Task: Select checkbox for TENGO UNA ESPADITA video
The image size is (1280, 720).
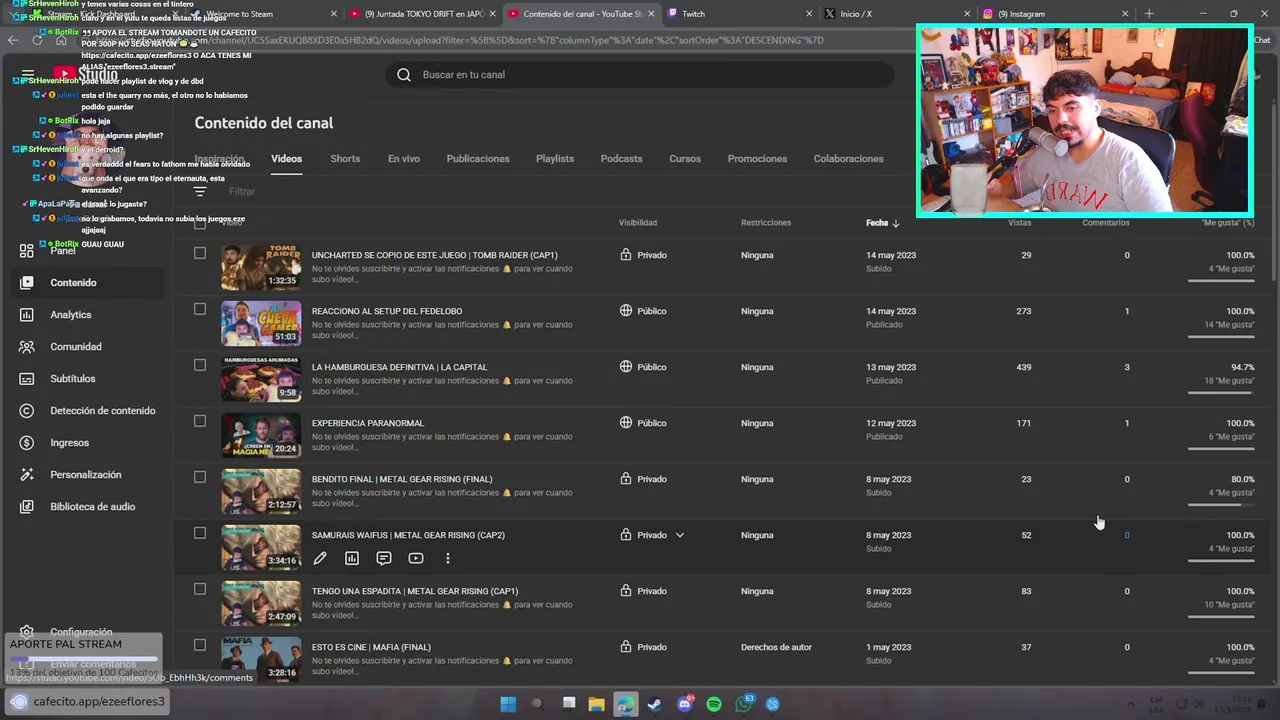Action: pos(200,590)
